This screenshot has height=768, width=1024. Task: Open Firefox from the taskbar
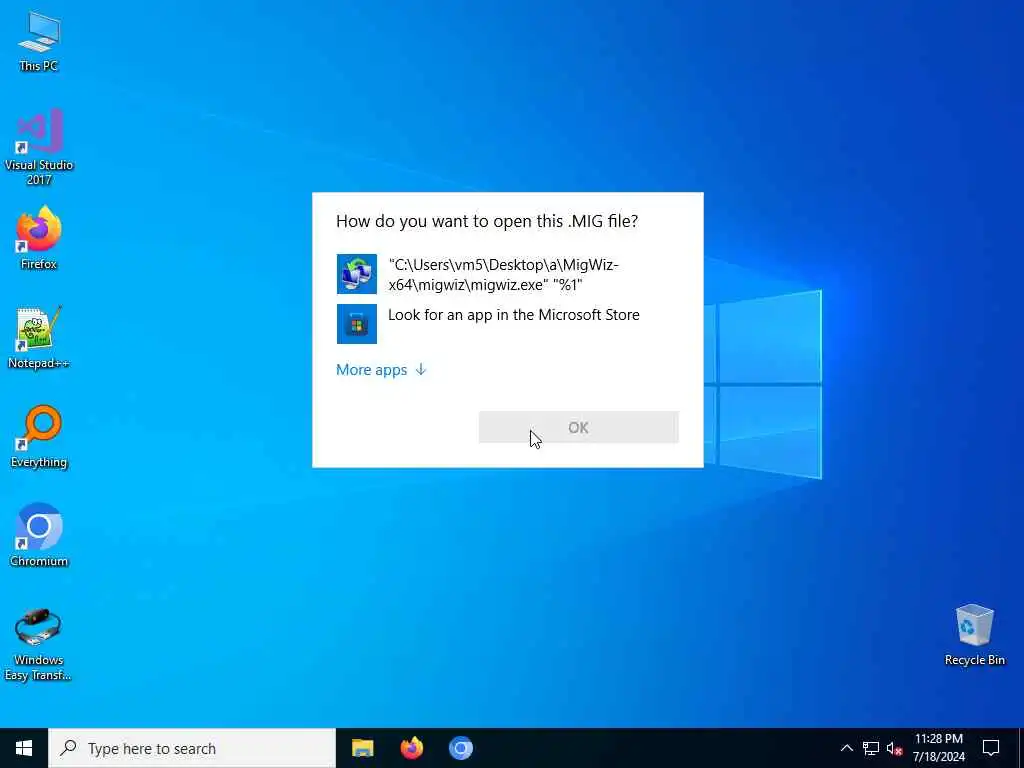[x=411, y=748]
